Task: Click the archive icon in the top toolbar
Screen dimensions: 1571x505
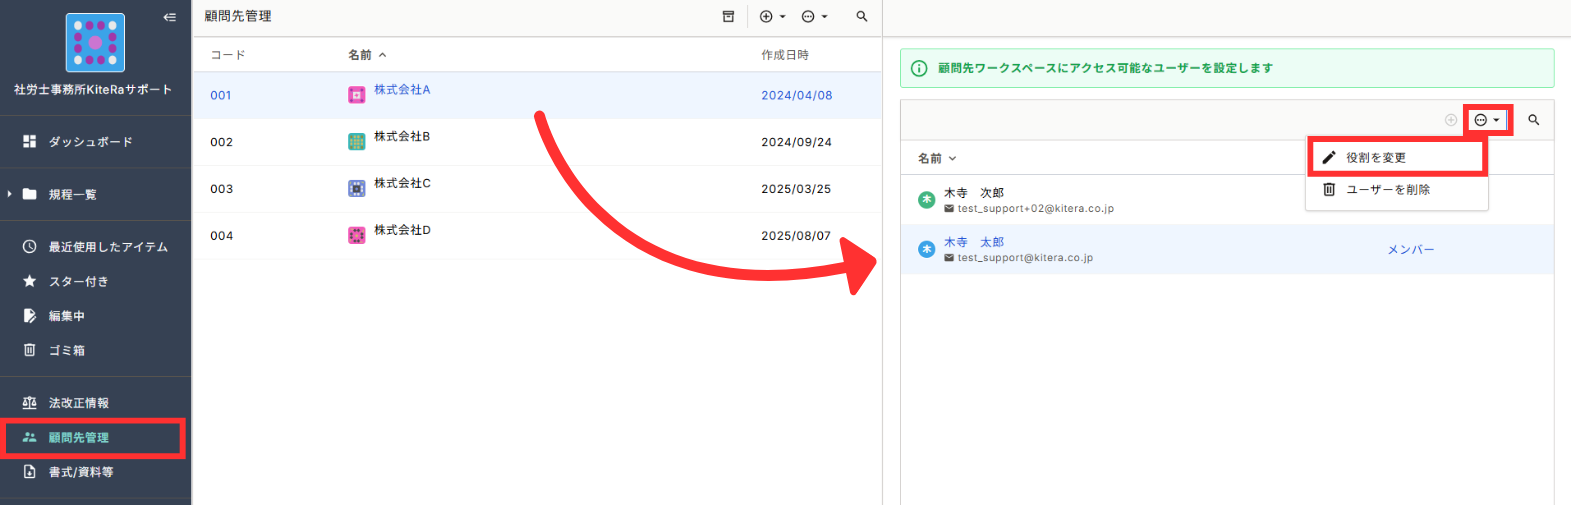Action: [x=728, y=17]
